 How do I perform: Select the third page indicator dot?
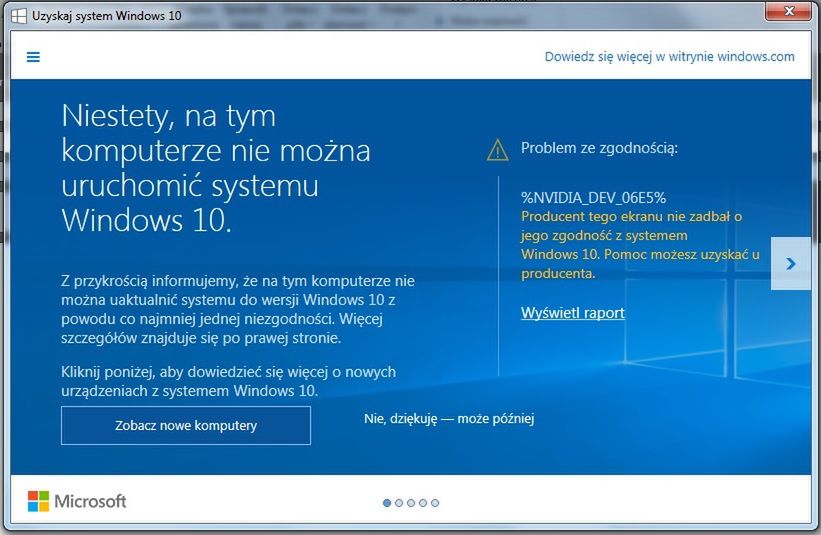[411, 503]
